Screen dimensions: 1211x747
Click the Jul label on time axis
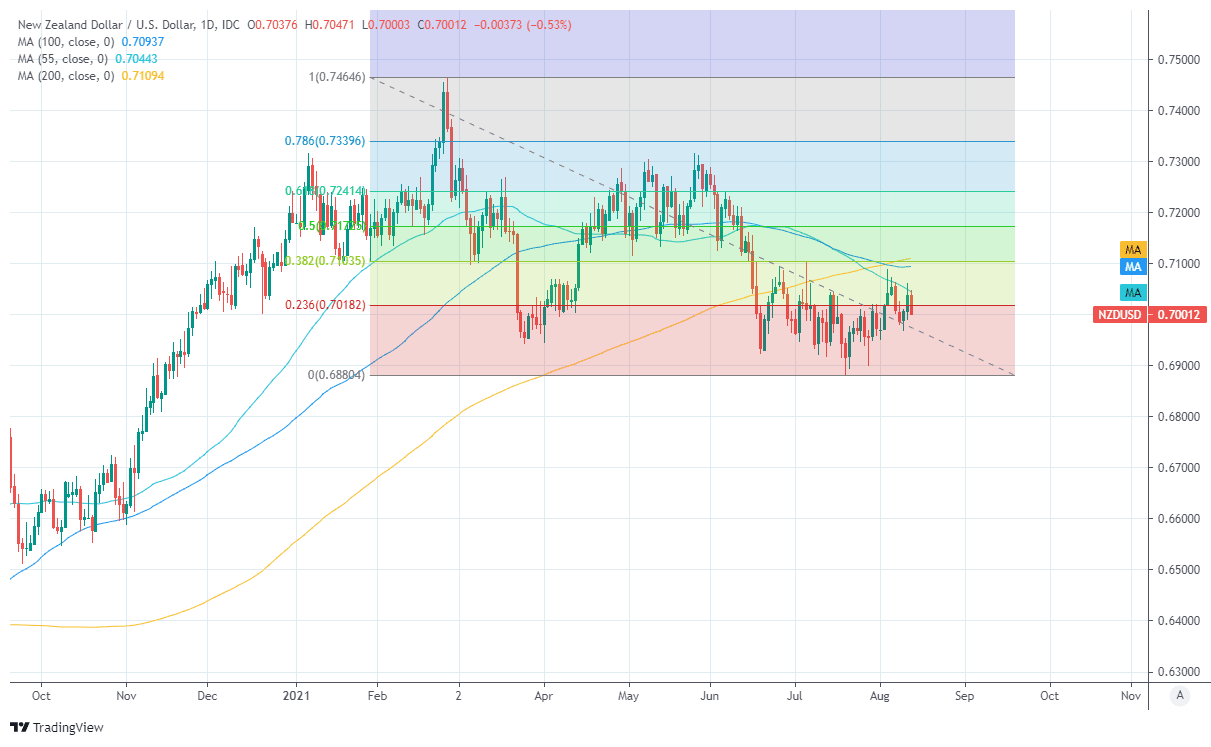795,693
